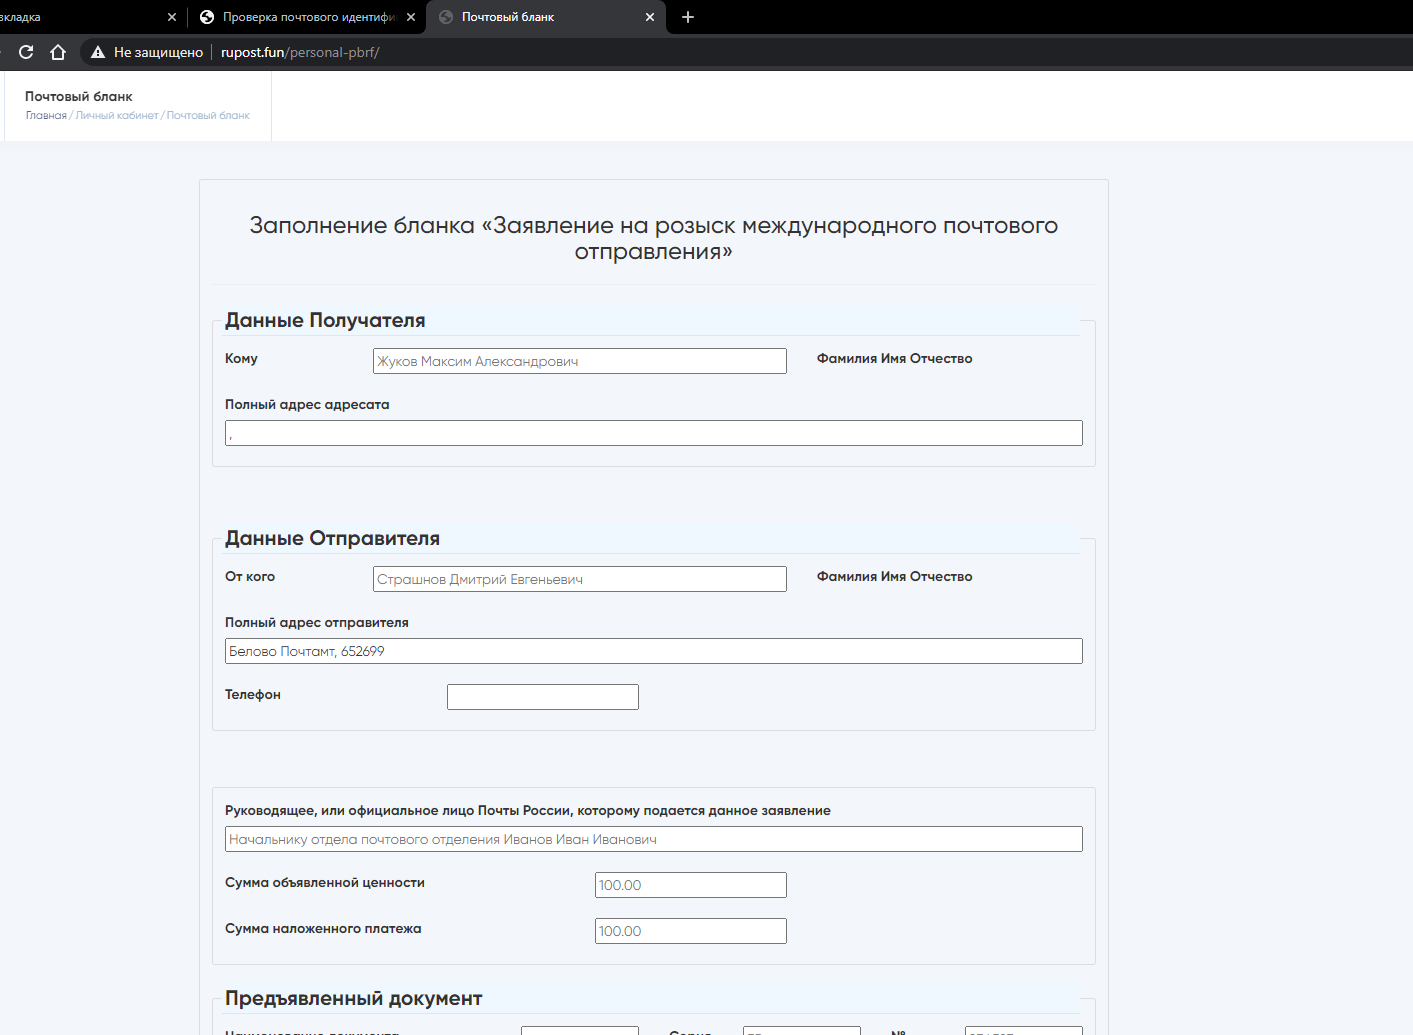This screenshot has width=1413, height=1035.
Task: Click the browser home icon
Action: (58, 52)
